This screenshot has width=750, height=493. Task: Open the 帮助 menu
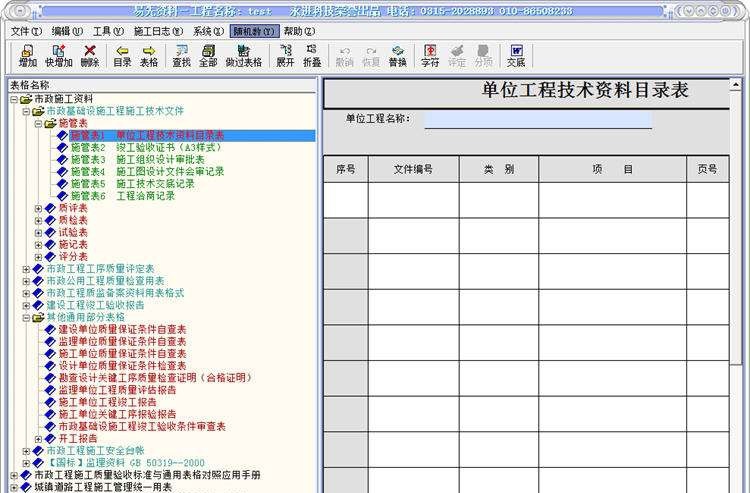click(x=299, y=31)
